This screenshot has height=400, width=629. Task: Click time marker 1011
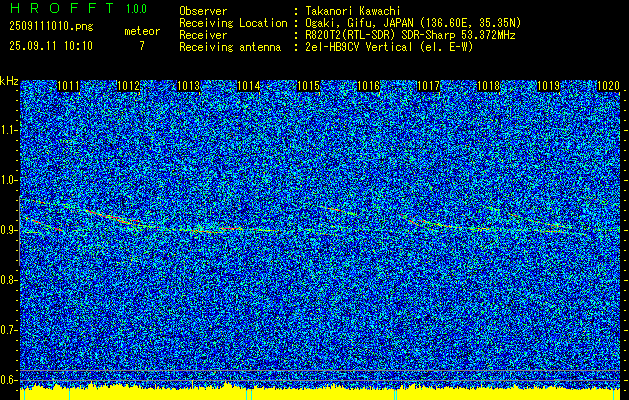[x=69, y=86]
